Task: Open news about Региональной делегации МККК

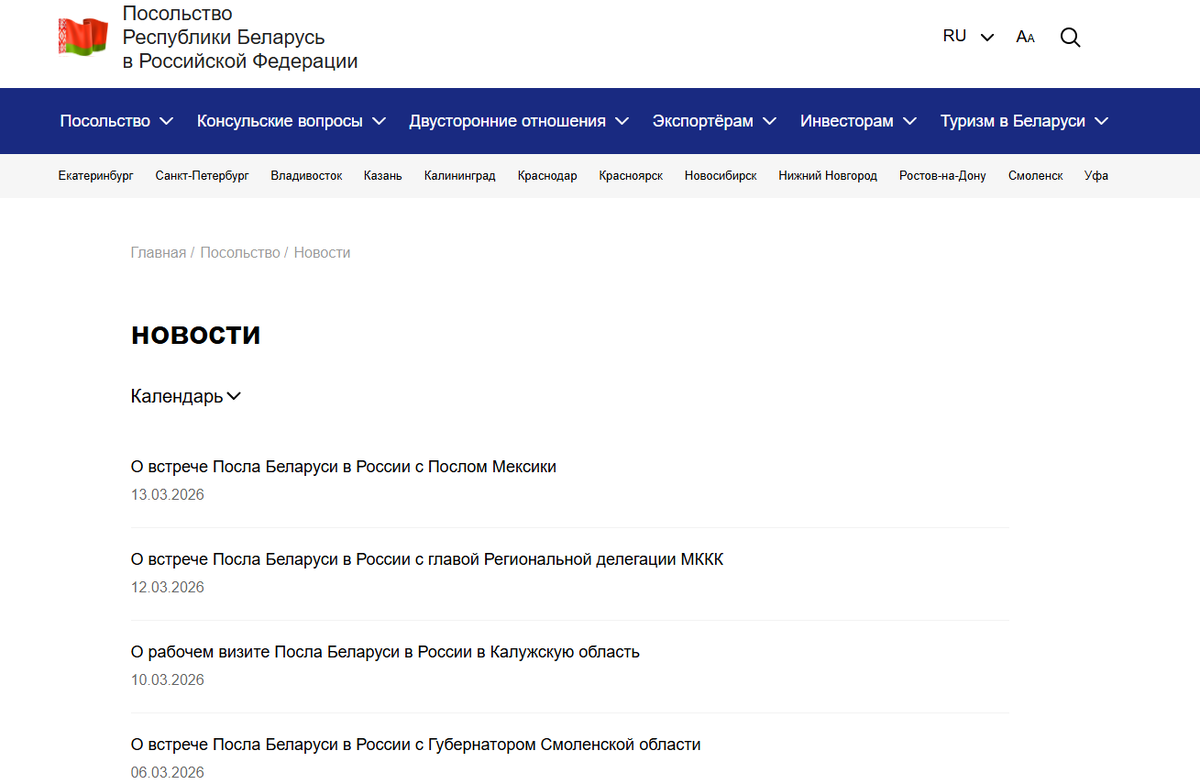Action: pos(427,560)
